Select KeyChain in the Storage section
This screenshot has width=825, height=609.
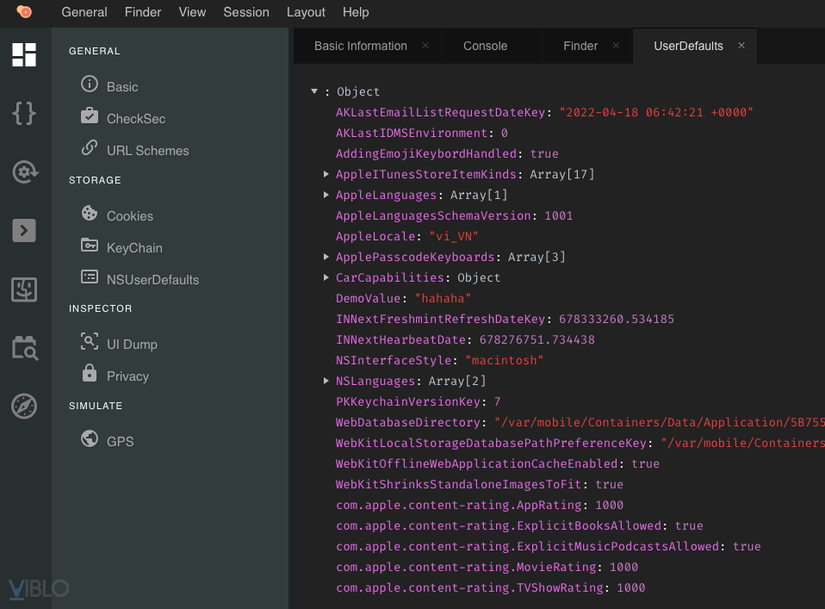coord(134,247)
